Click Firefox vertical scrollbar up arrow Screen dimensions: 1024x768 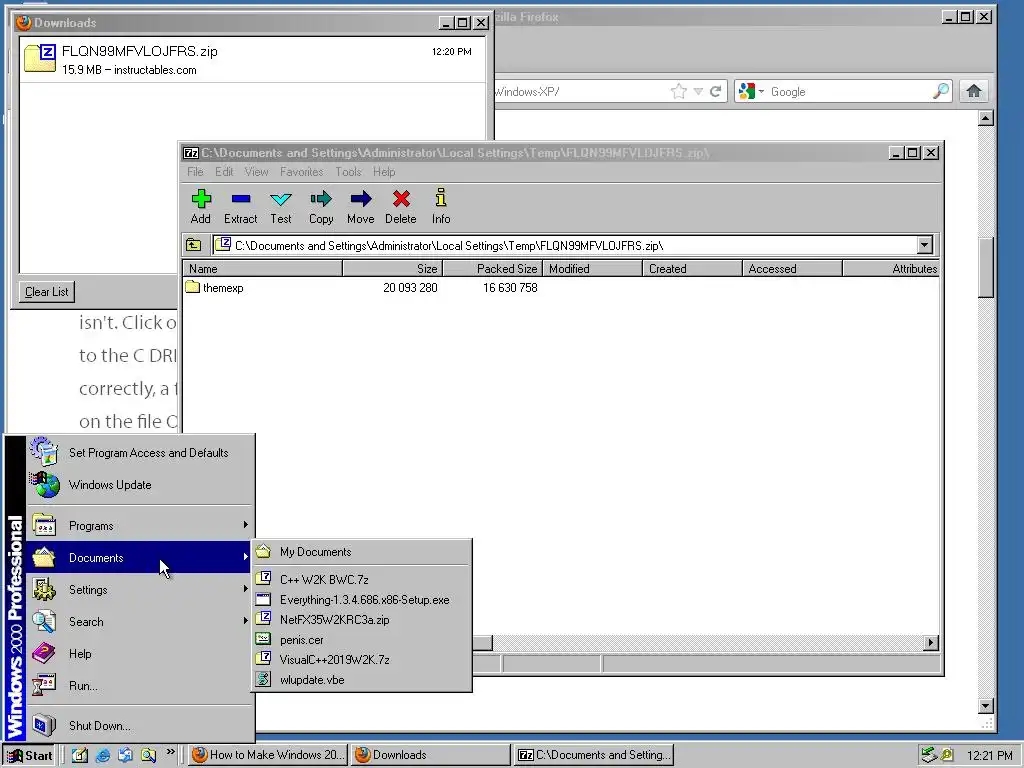[x=986, y=118]
